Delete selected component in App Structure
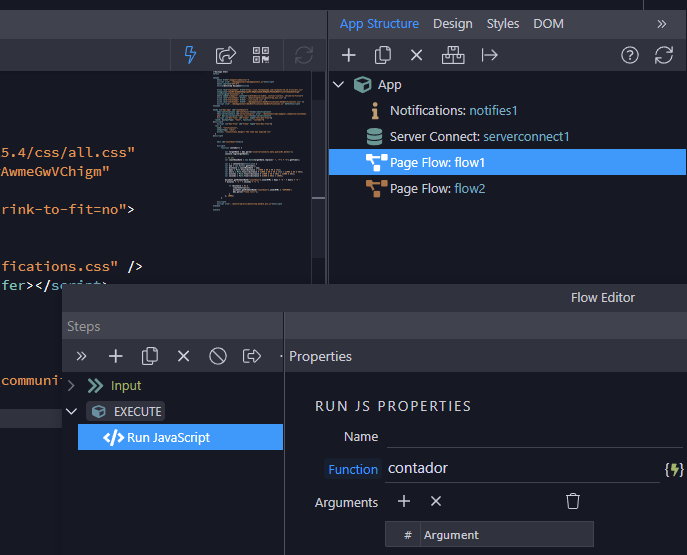Screen dimensions: 687x555 click(417, 55)
